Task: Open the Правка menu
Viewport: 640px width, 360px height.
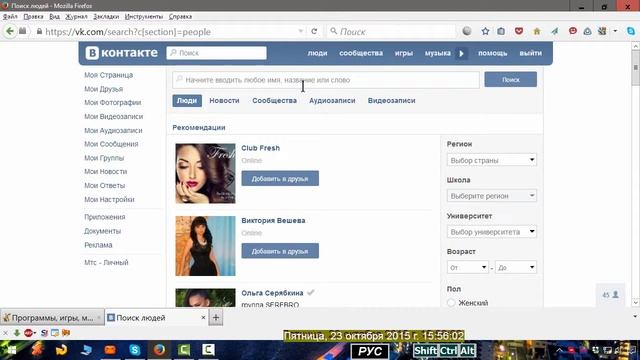Action: click(33, 16)
